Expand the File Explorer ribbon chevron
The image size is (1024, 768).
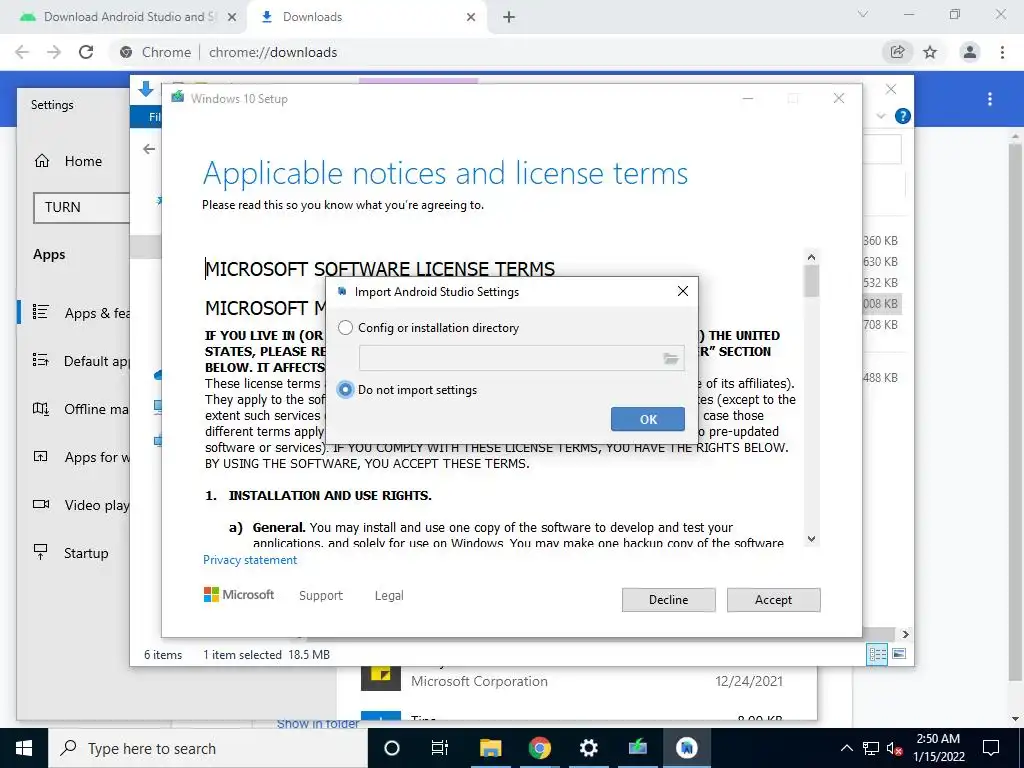(x=881, y=116)
